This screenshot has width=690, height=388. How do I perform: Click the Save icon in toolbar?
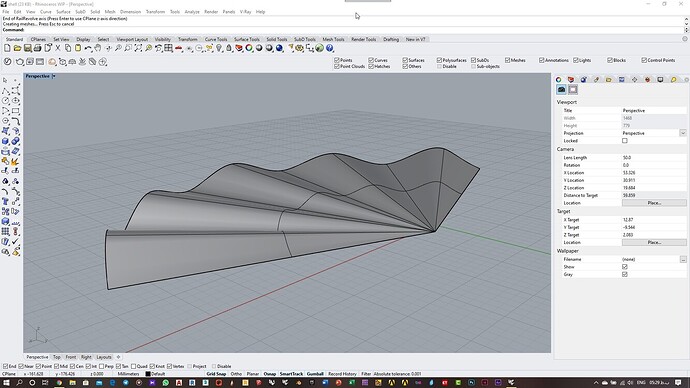coord(27,48)
